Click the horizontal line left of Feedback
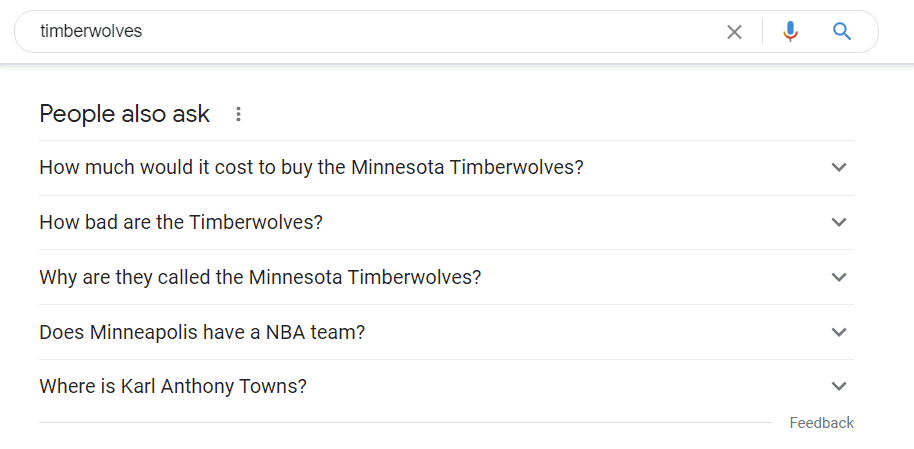 [x=400, y=422]
